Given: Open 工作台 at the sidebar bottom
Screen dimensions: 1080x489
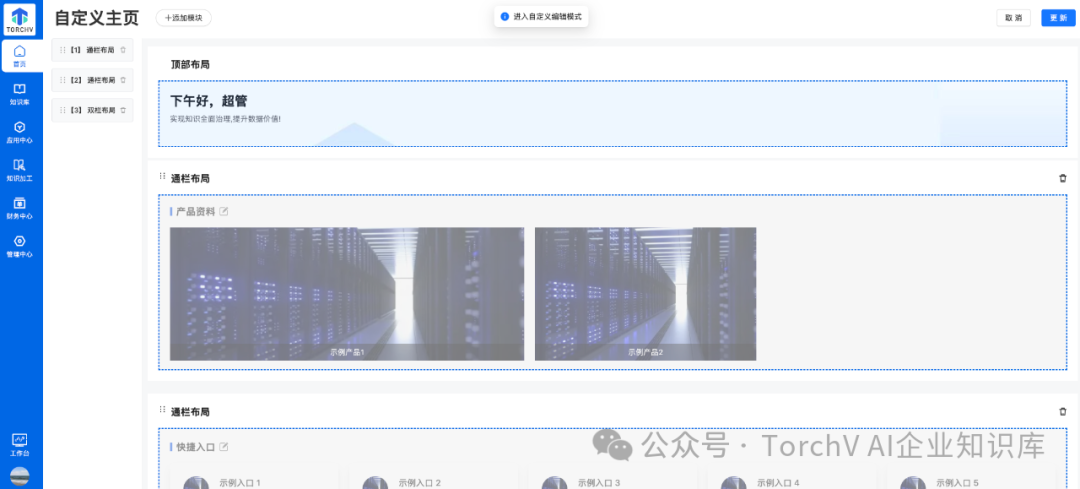Looking at the screenshot, I should (x=20, y=445).
